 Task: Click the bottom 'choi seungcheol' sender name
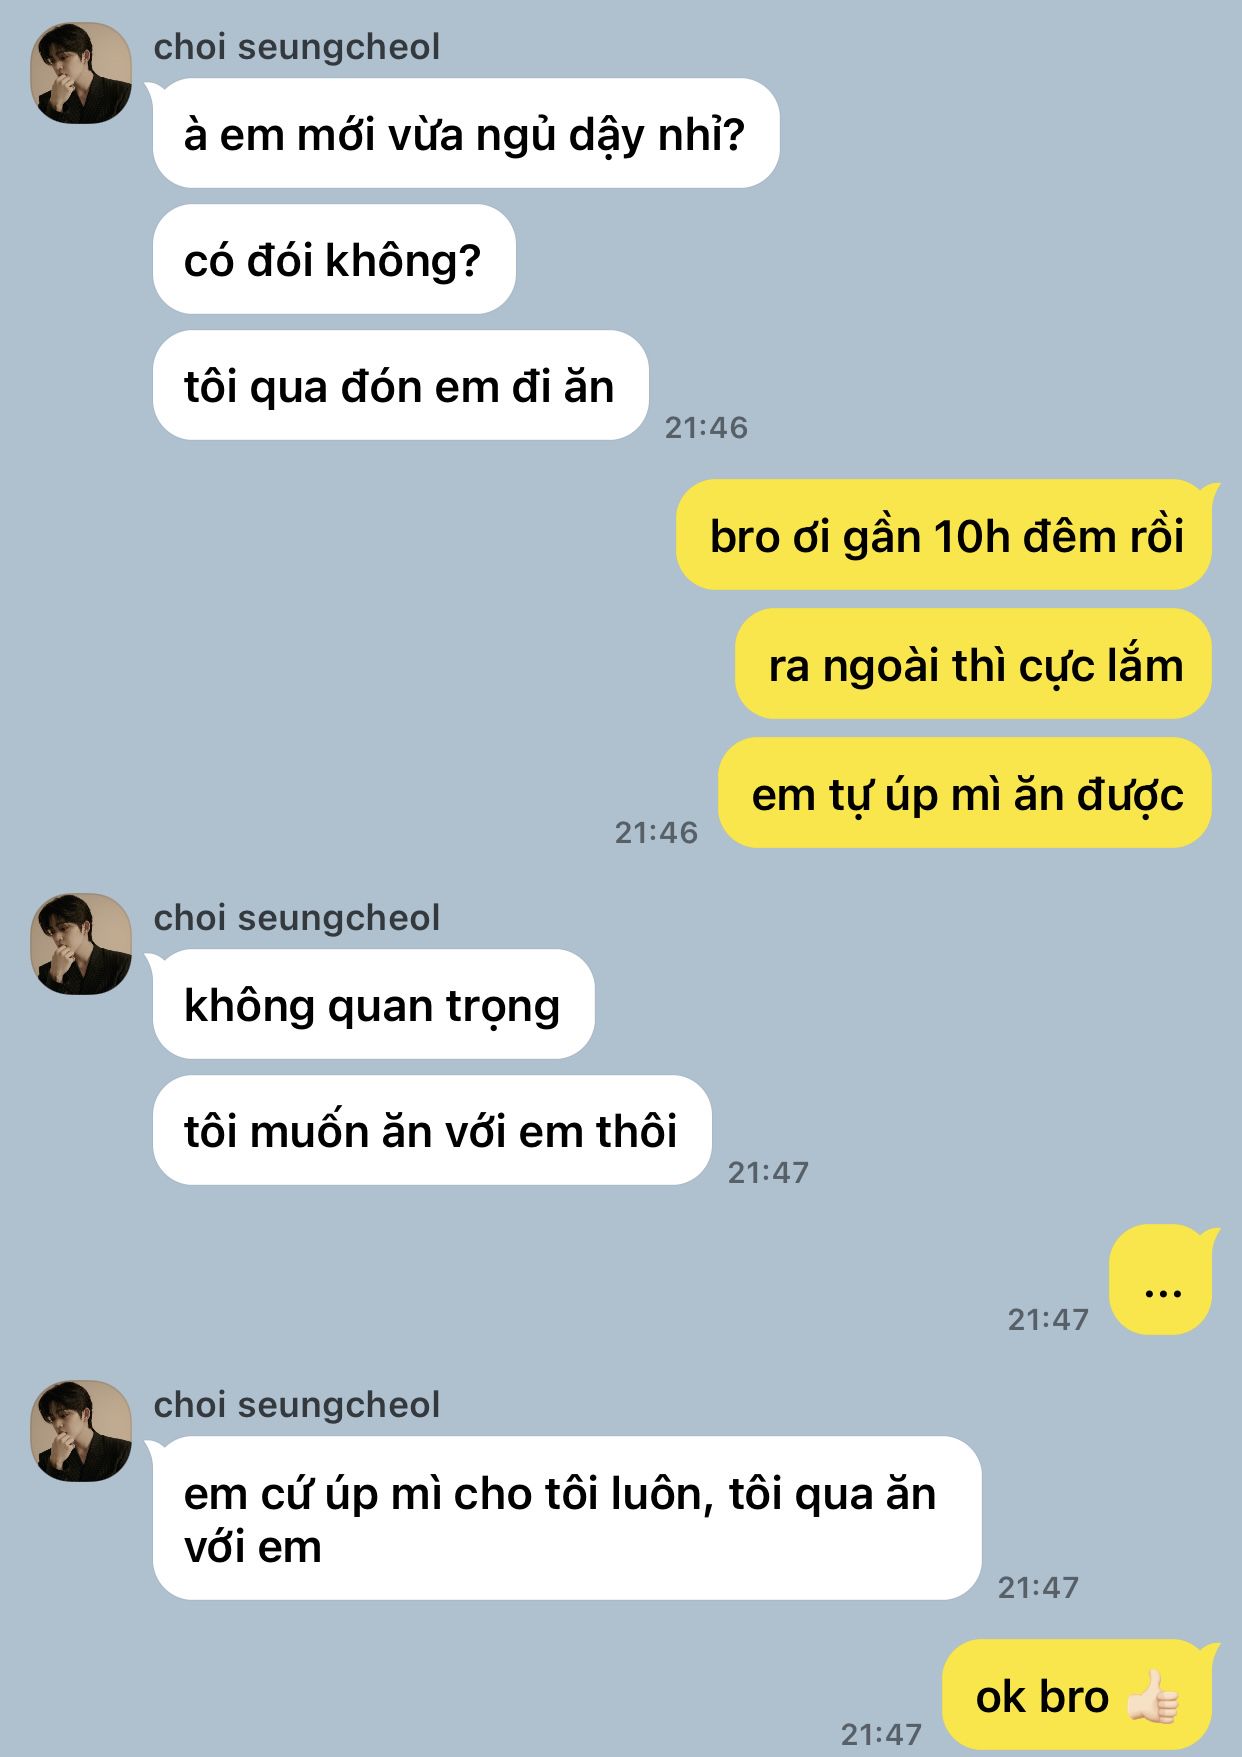pyautogui.click(x=296, y=1405)
